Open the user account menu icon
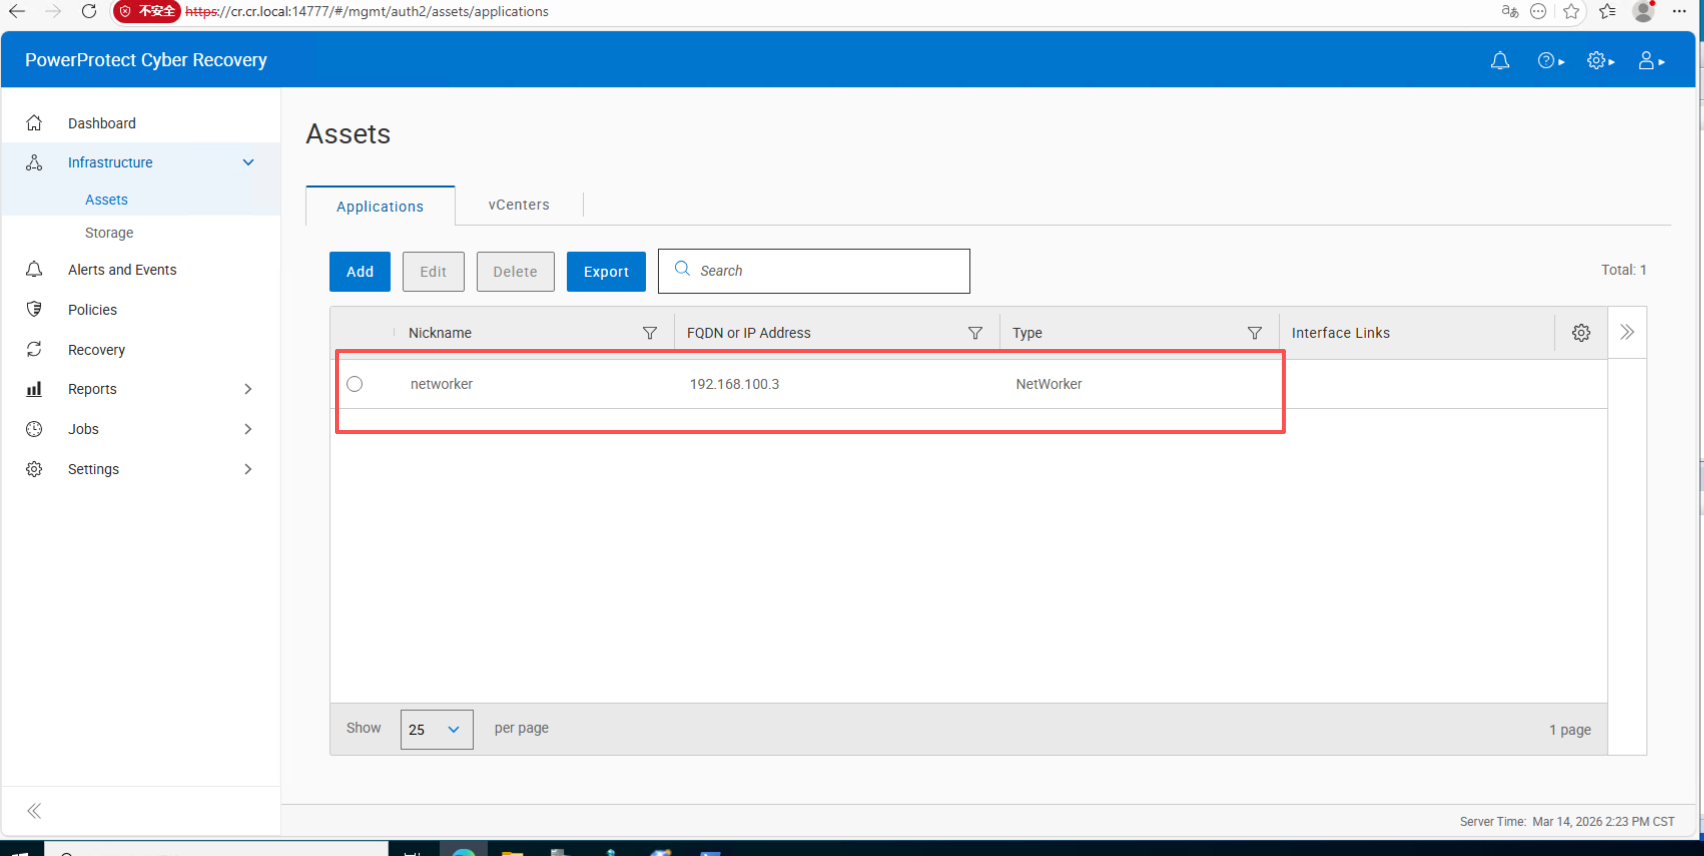The image size is (1704, 856). [1651, 61]
